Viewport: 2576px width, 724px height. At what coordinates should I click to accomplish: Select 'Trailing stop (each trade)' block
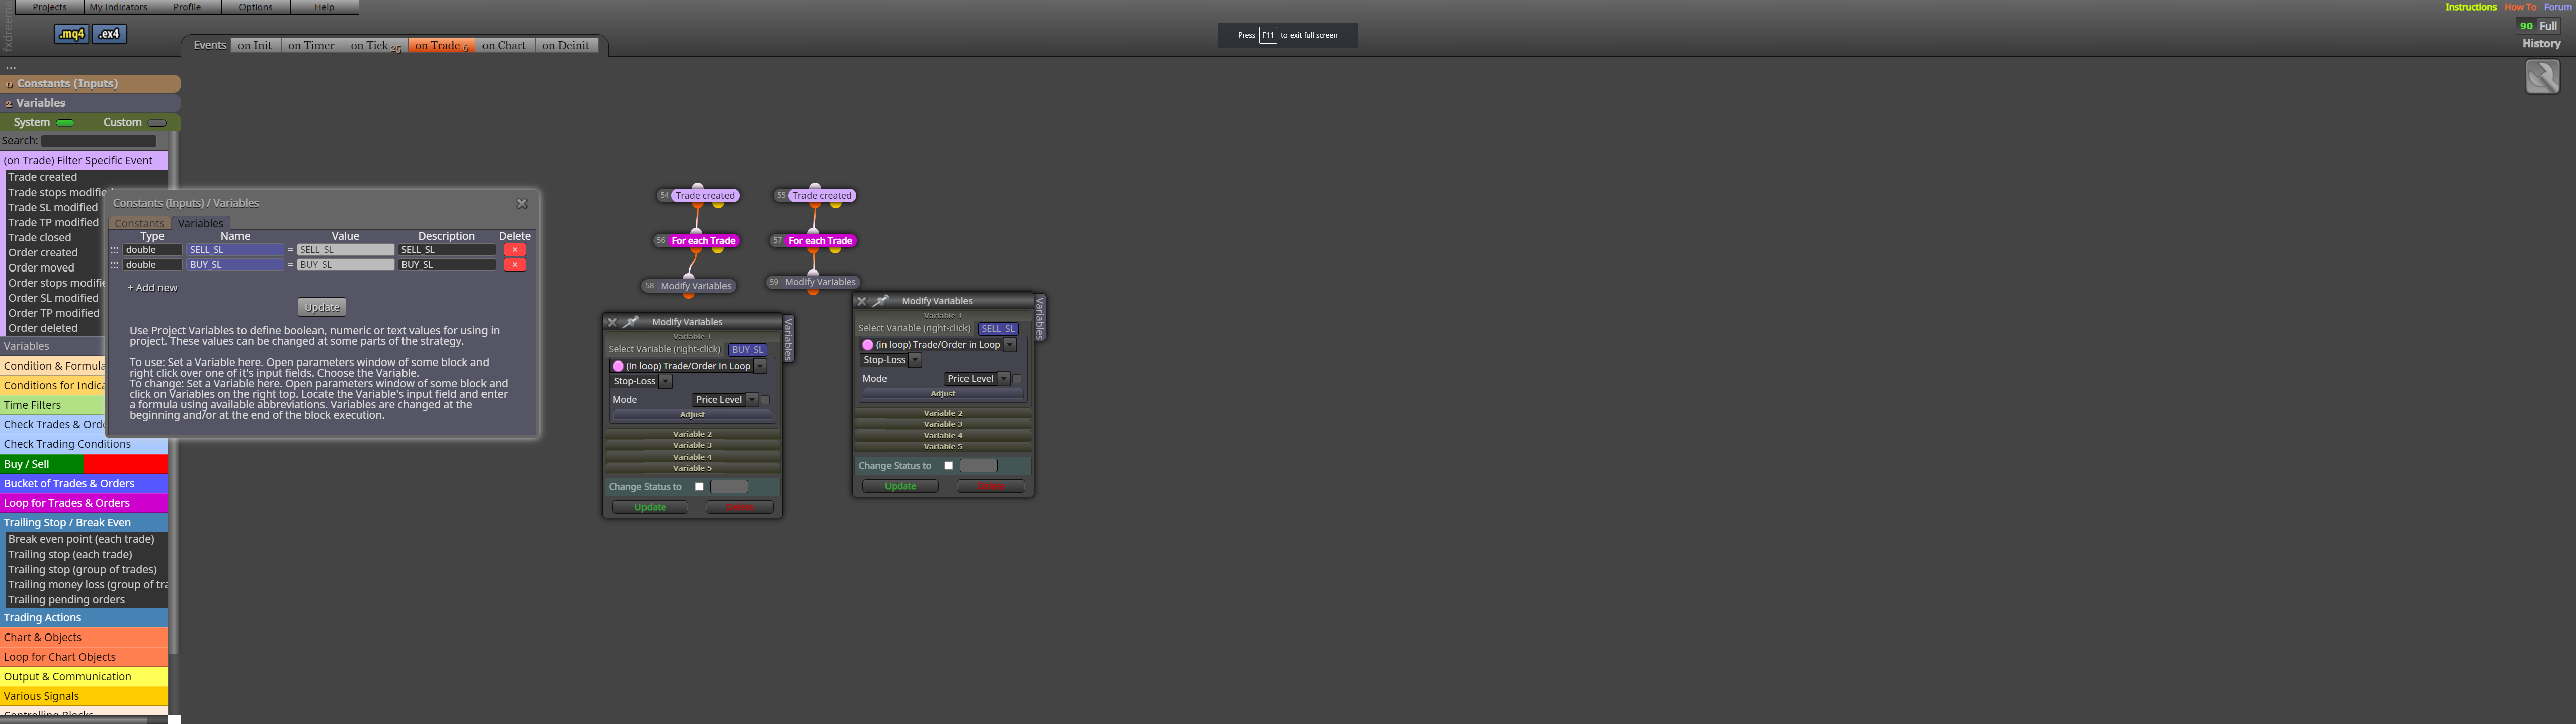pos(70,555)
